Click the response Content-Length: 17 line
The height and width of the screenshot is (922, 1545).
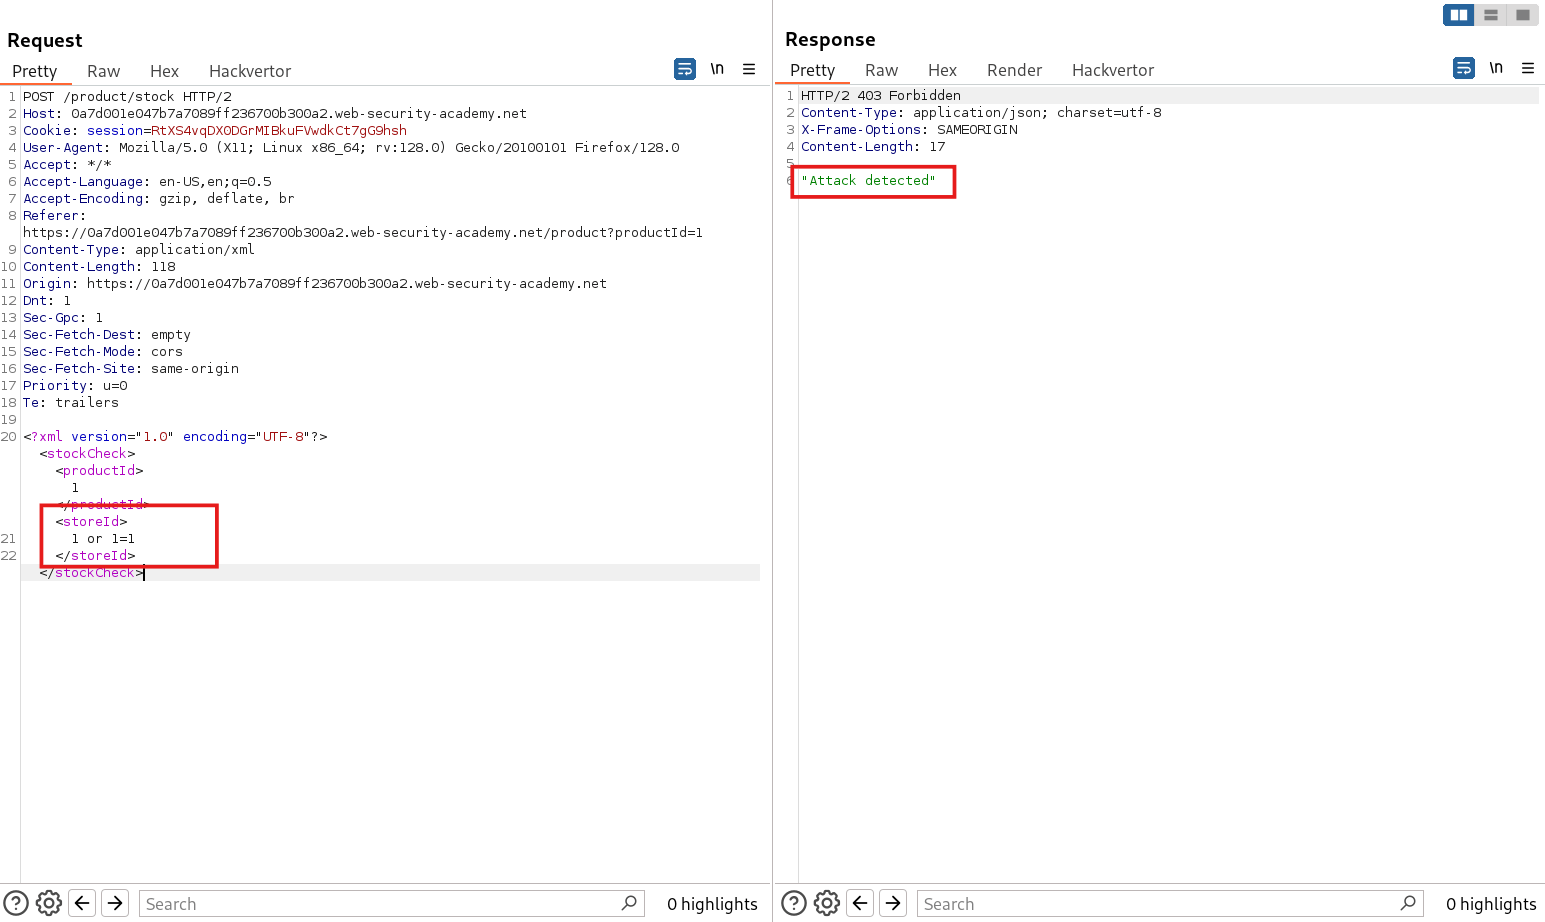click(x=873, y=146)
